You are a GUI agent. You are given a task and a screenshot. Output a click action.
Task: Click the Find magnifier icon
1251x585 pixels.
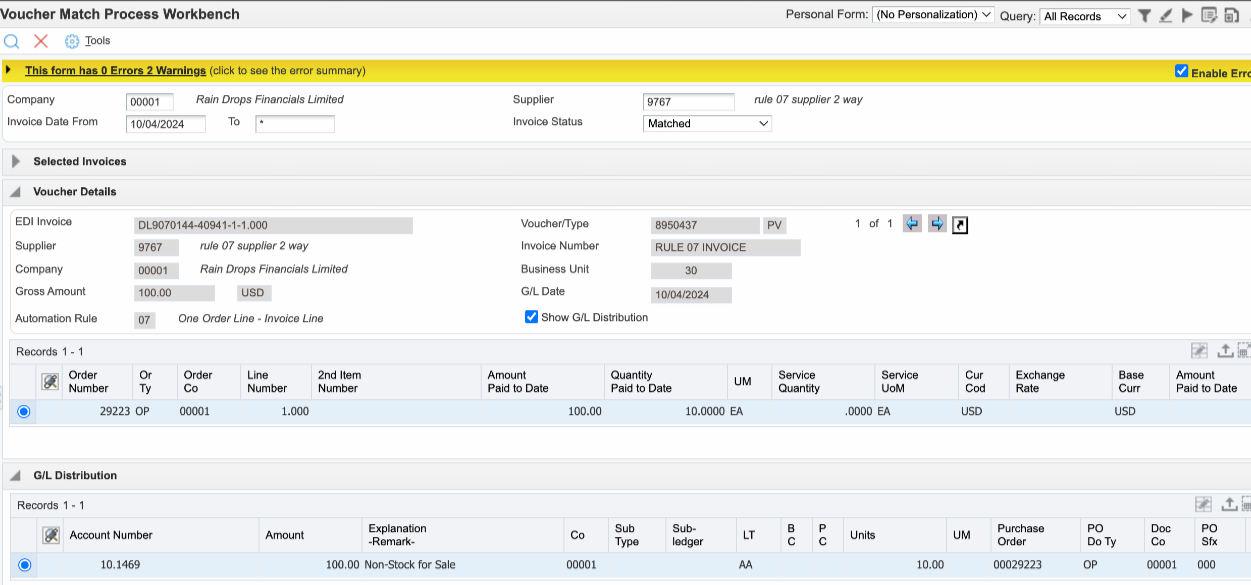(x=12, y=41)
